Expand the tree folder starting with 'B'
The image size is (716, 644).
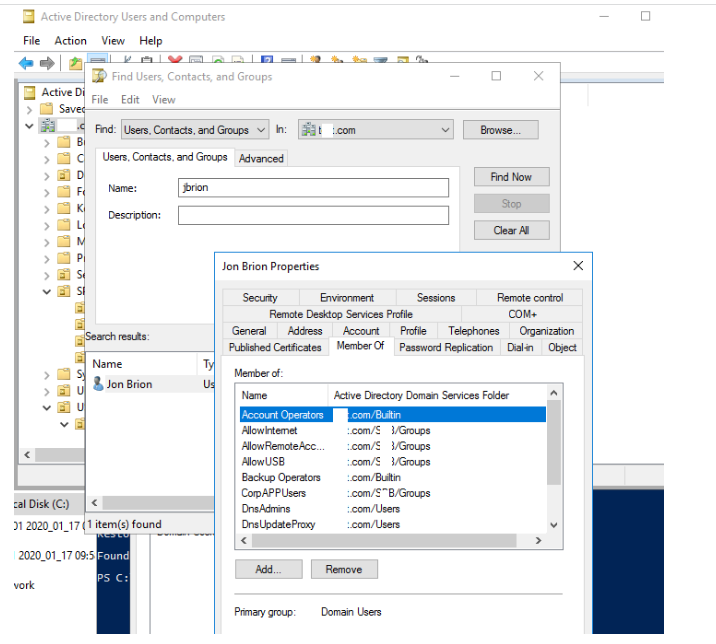(x=47, y=143)
